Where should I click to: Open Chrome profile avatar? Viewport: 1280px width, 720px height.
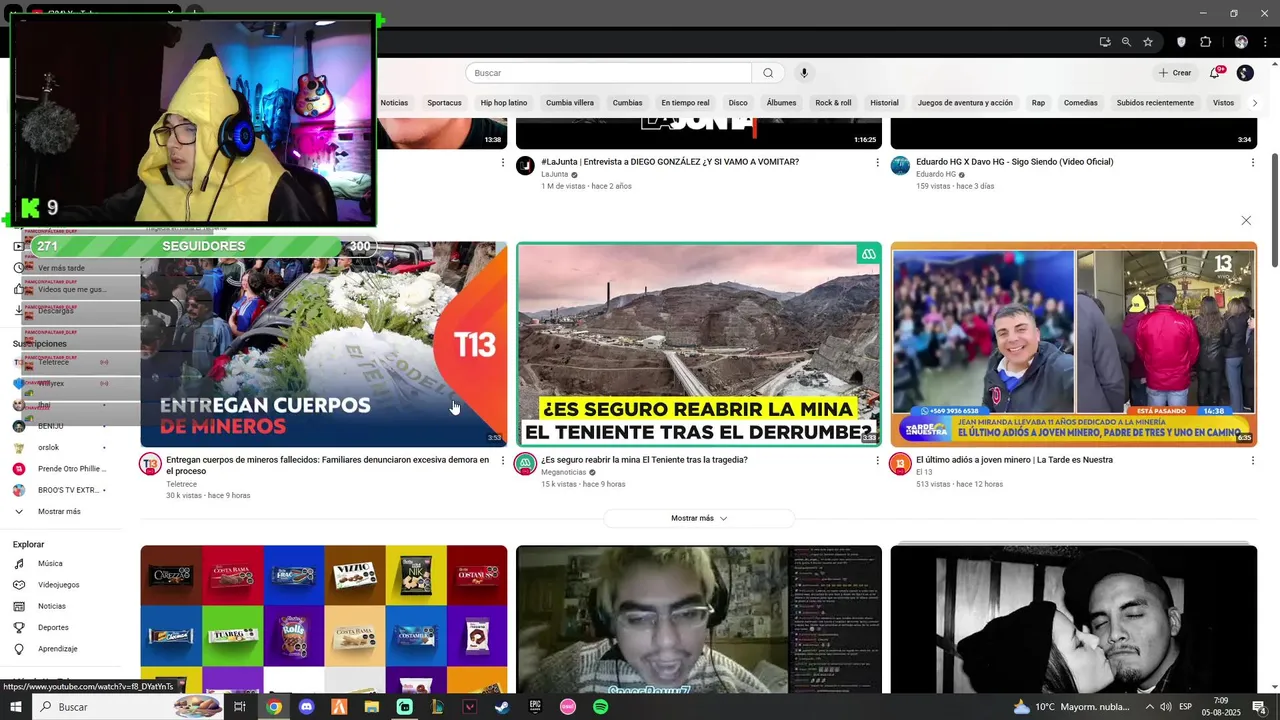pos(1241,42)
